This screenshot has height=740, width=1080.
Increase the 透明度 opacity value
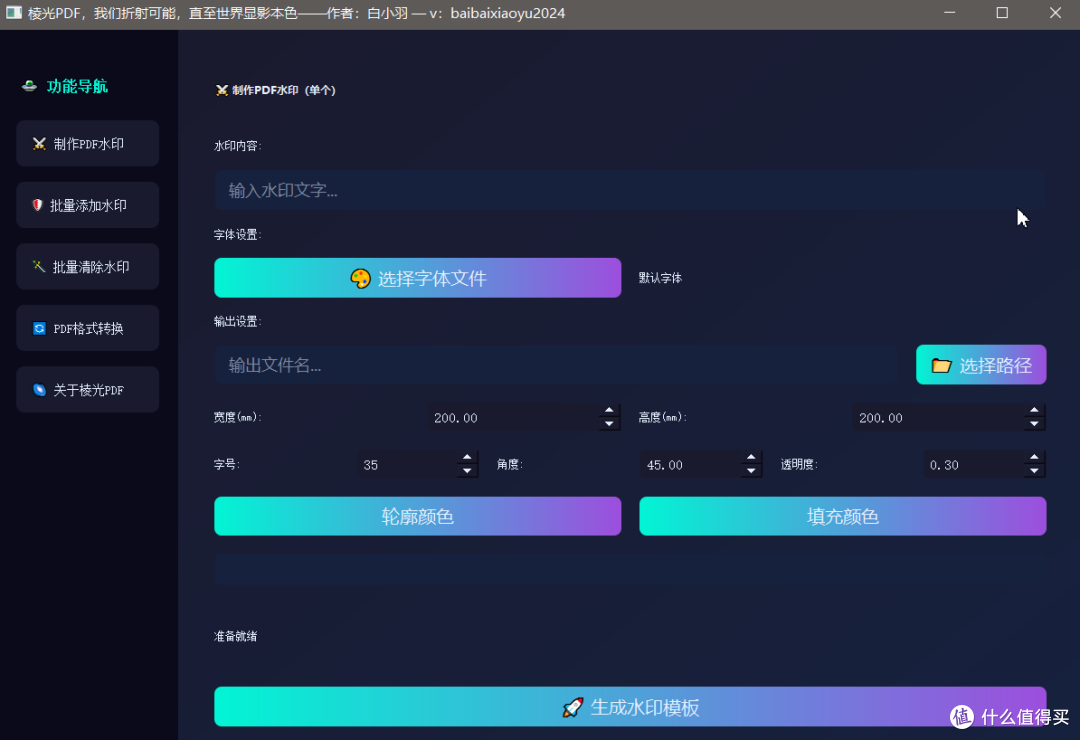point(1034,458)
